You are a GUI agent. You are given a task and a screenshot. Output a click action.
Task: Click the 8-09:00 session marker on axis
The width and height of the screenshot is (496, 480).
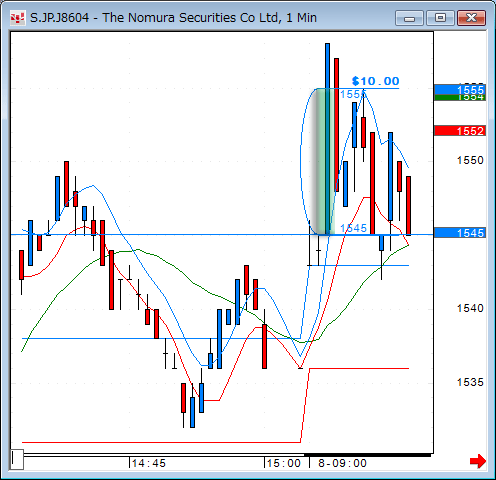342,463
